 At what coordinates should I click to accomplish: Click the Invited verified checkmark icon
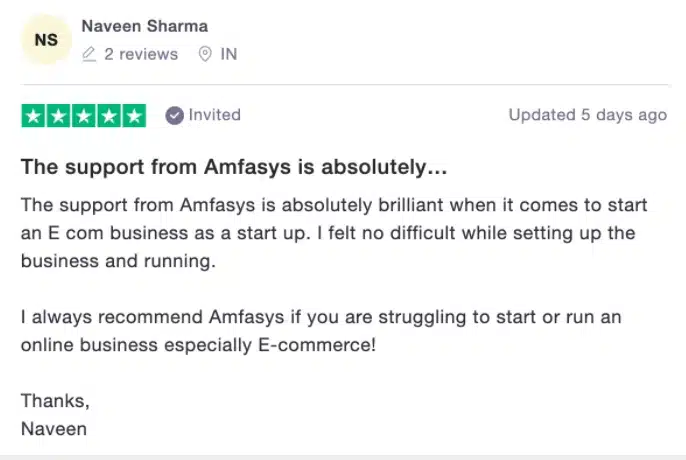tap(174, 116)
